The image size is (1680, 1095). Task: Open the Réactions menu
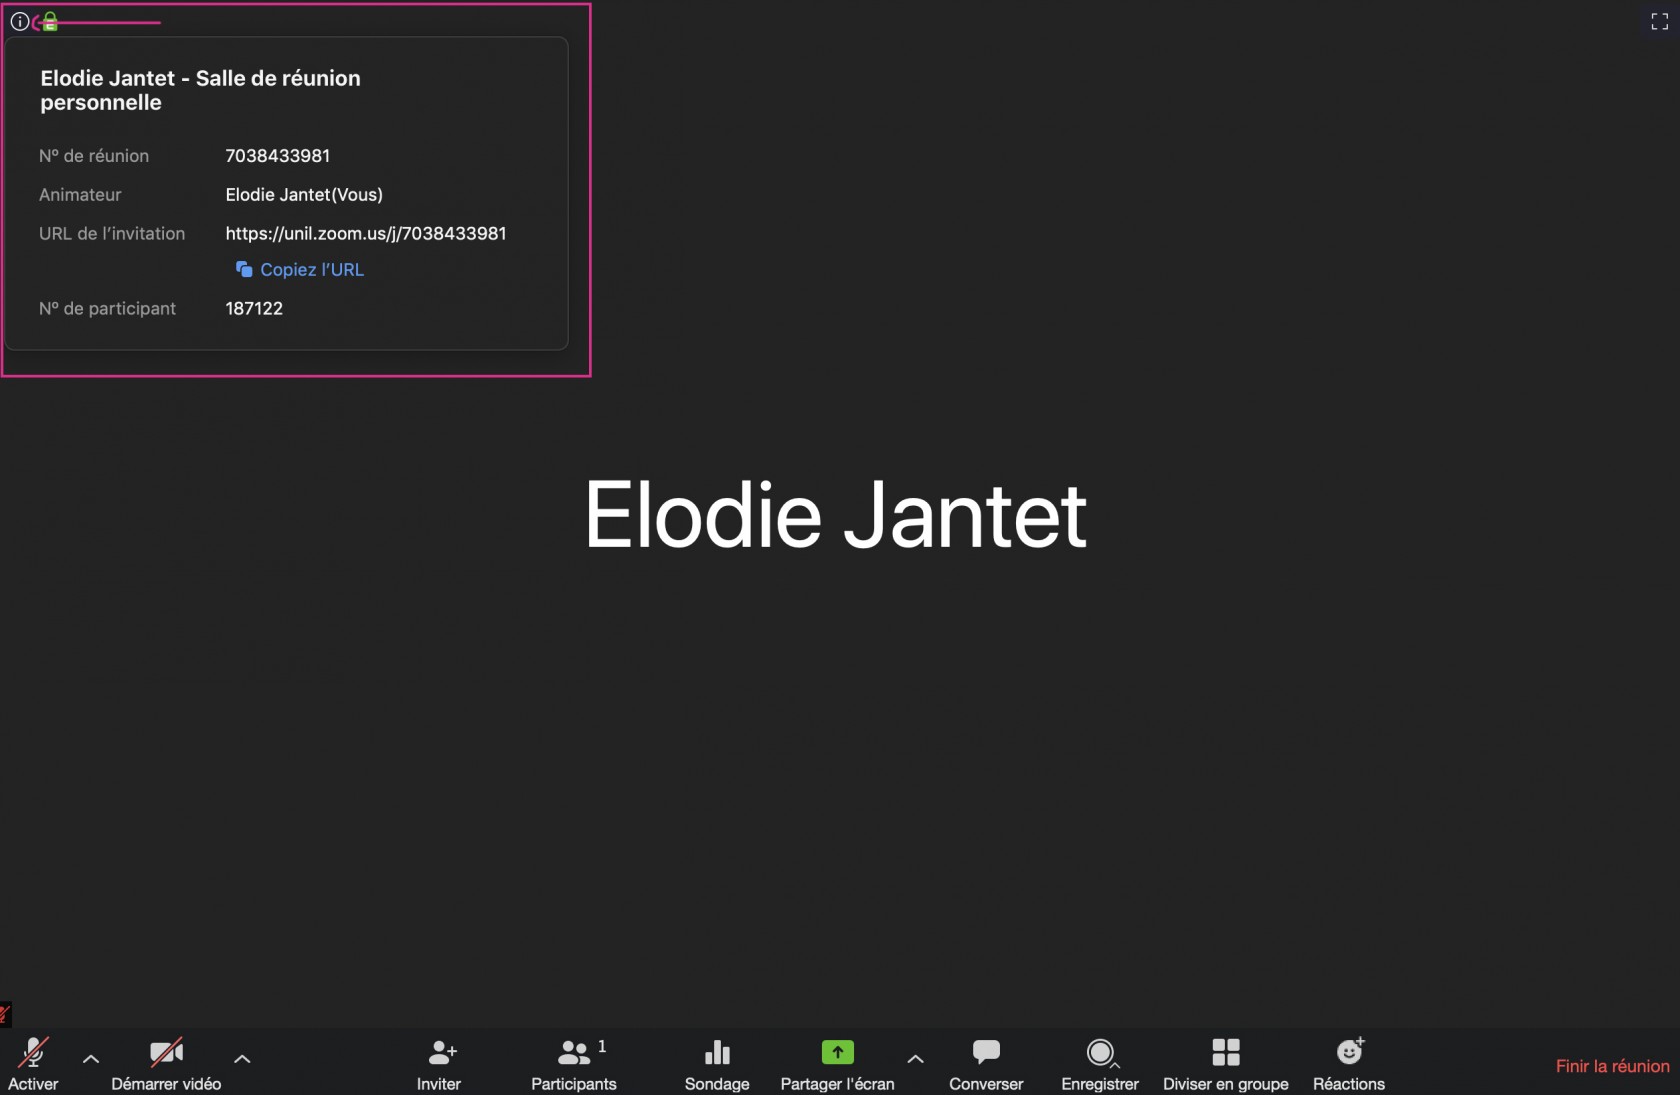point(1349,1063)
